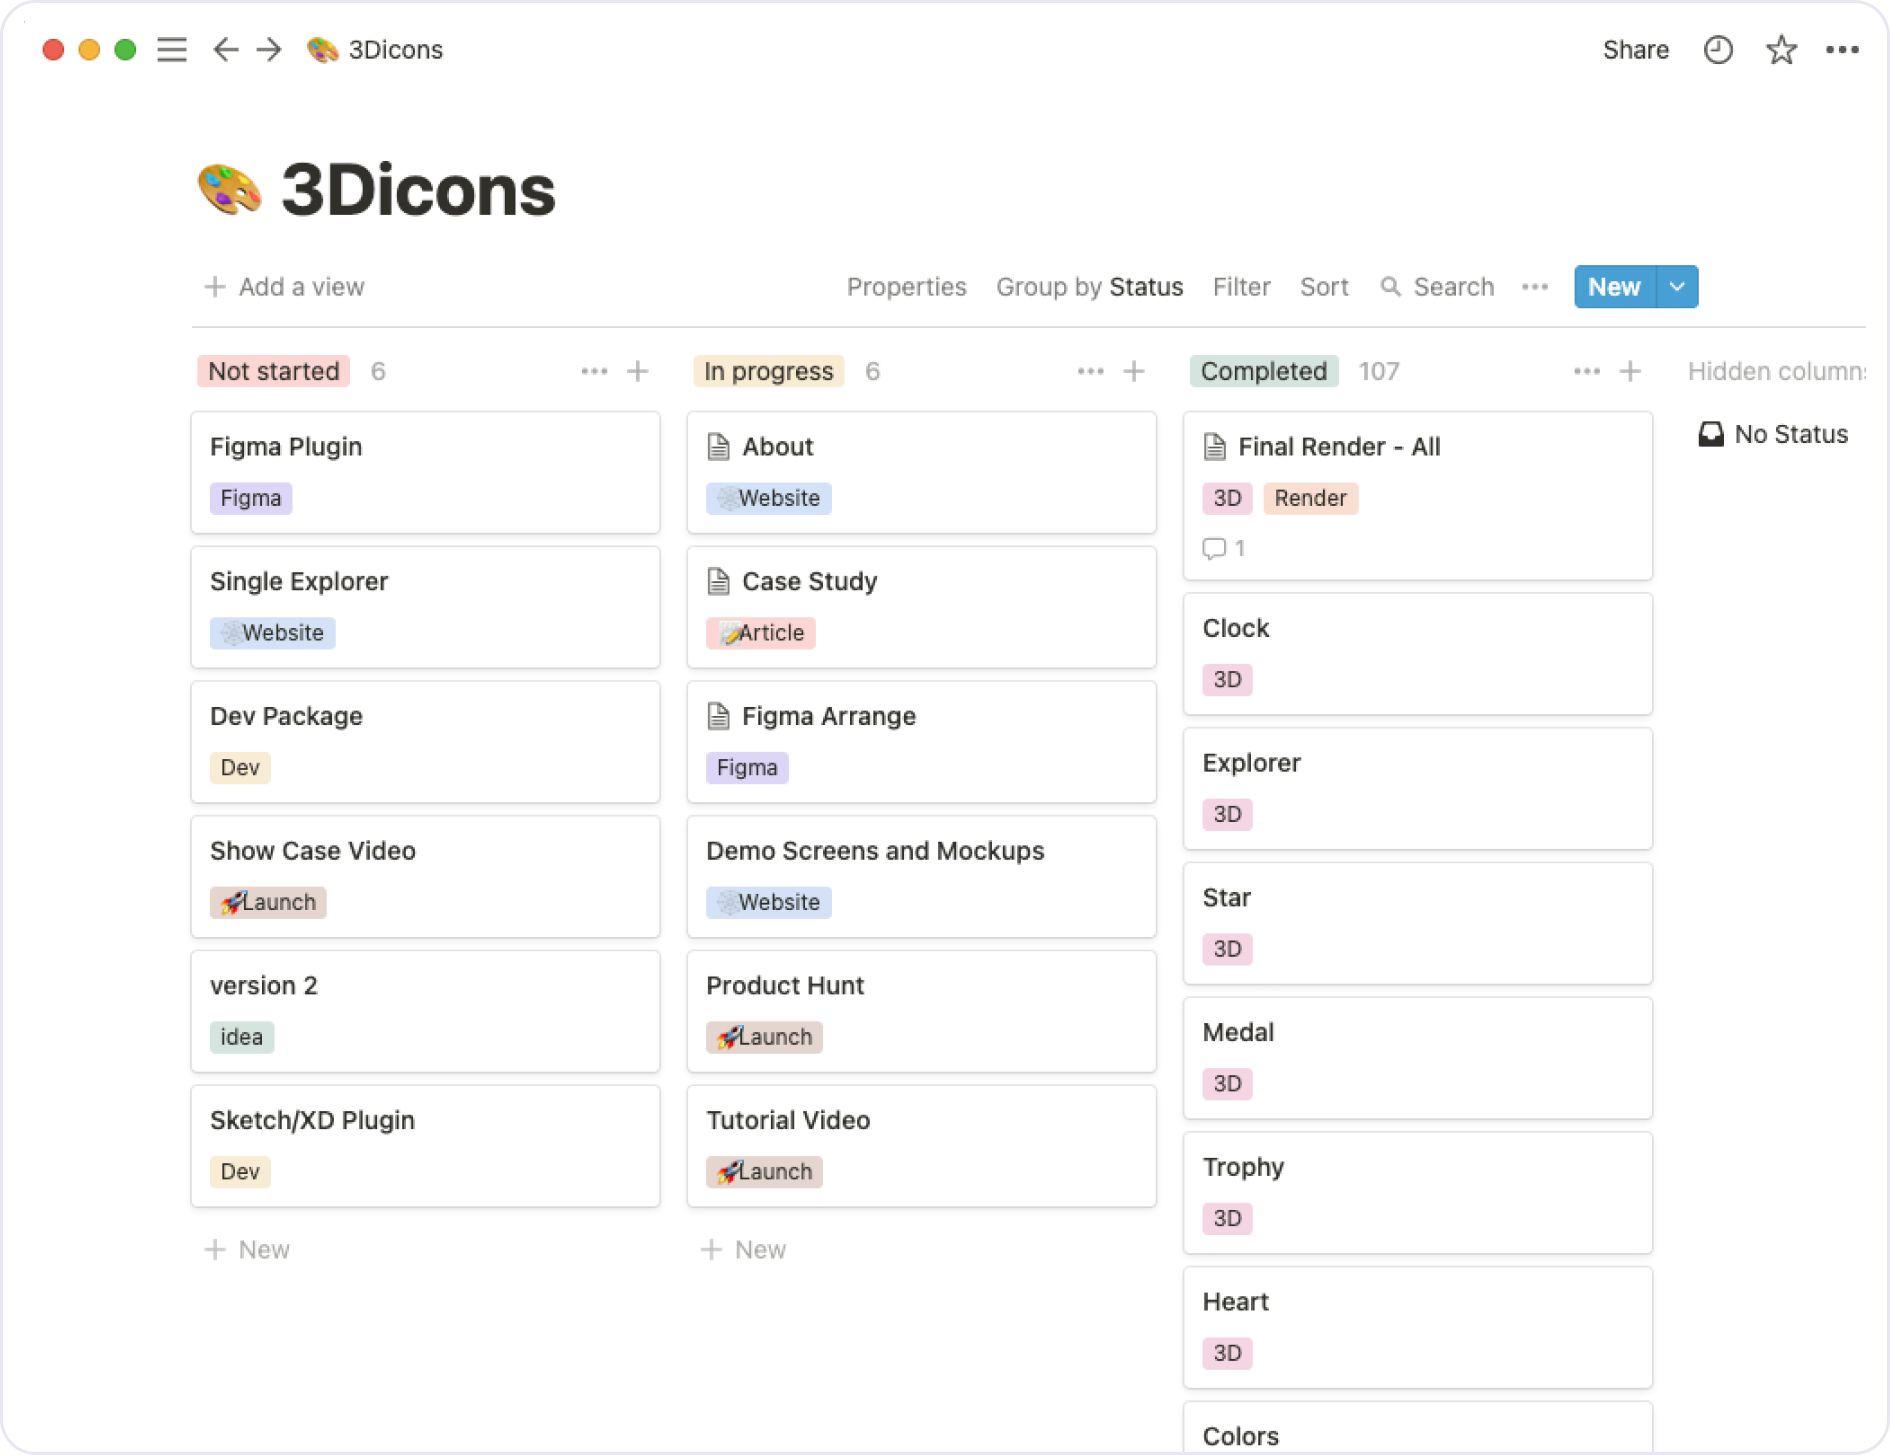1890x1455 pixels.
Task: Click the purple Figma tag on Figma Plugin
Action: (250, 498)
